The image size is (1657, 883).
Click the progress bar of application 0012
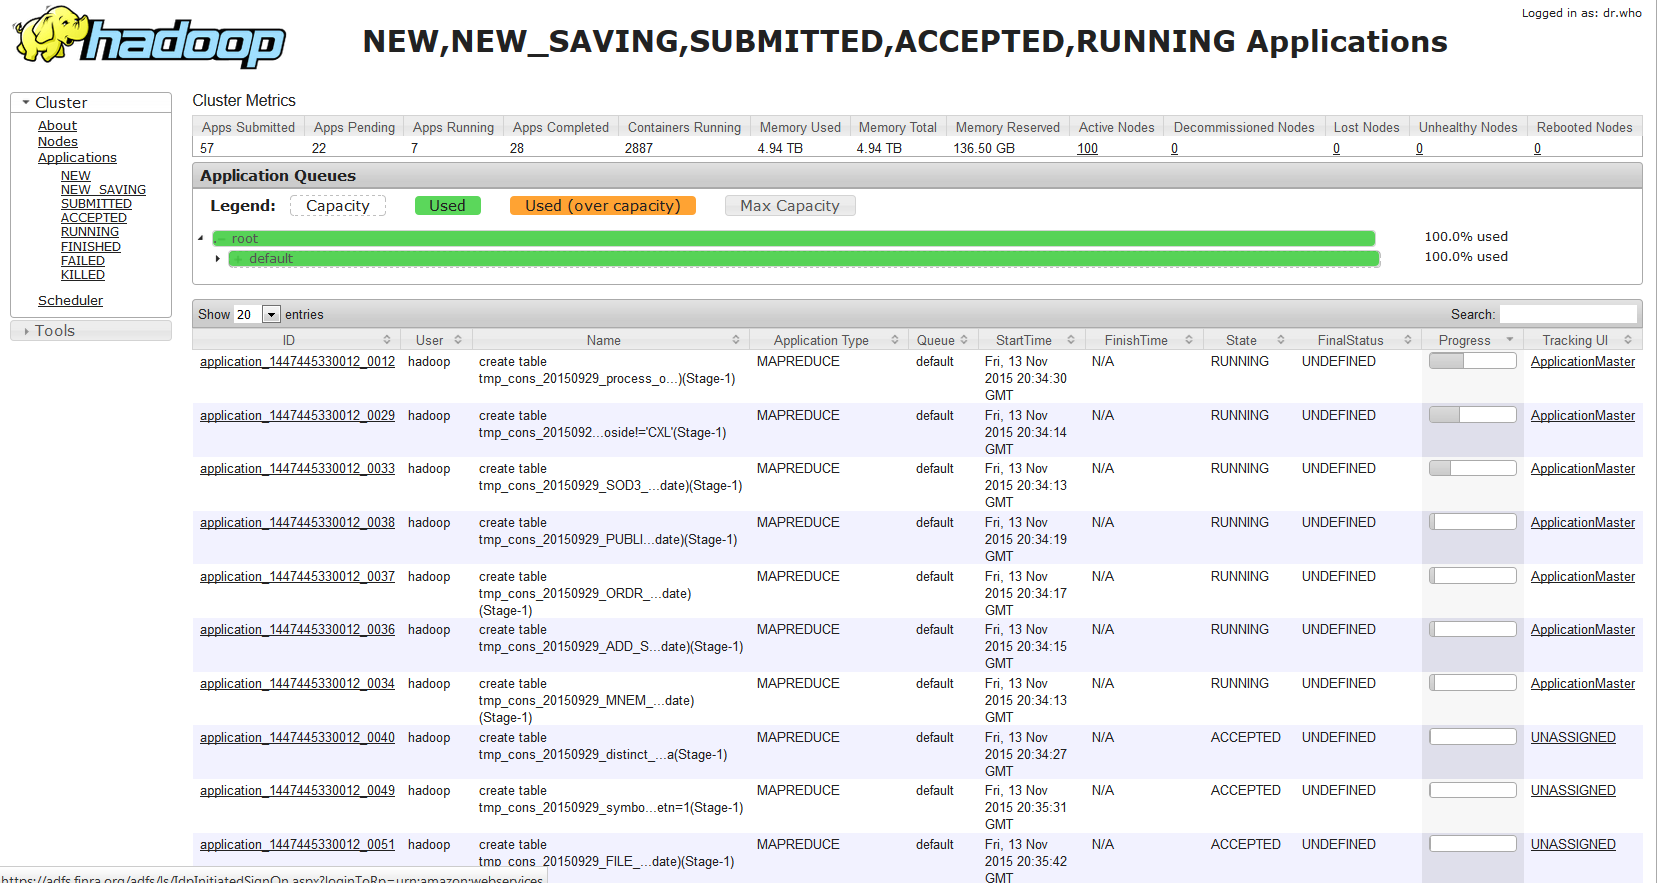(1472, 362)
